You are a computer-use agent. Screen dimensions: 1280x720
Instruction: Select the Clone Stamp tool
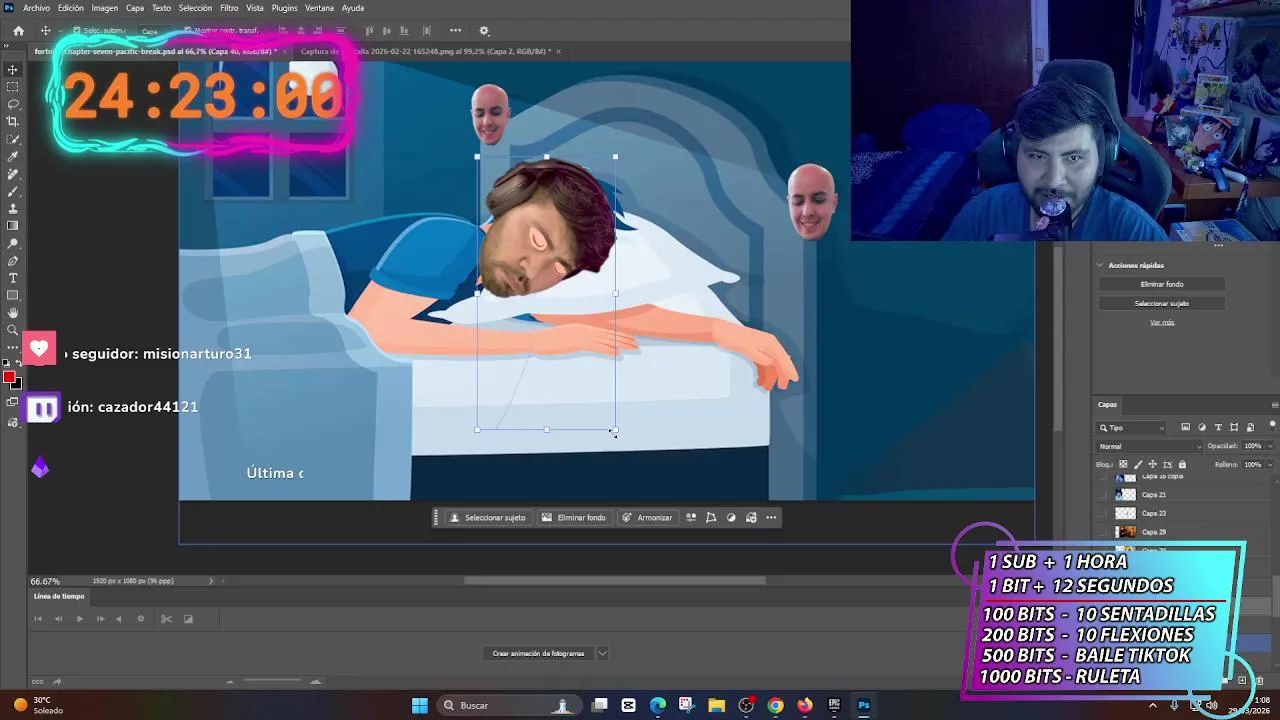(13, 209)
